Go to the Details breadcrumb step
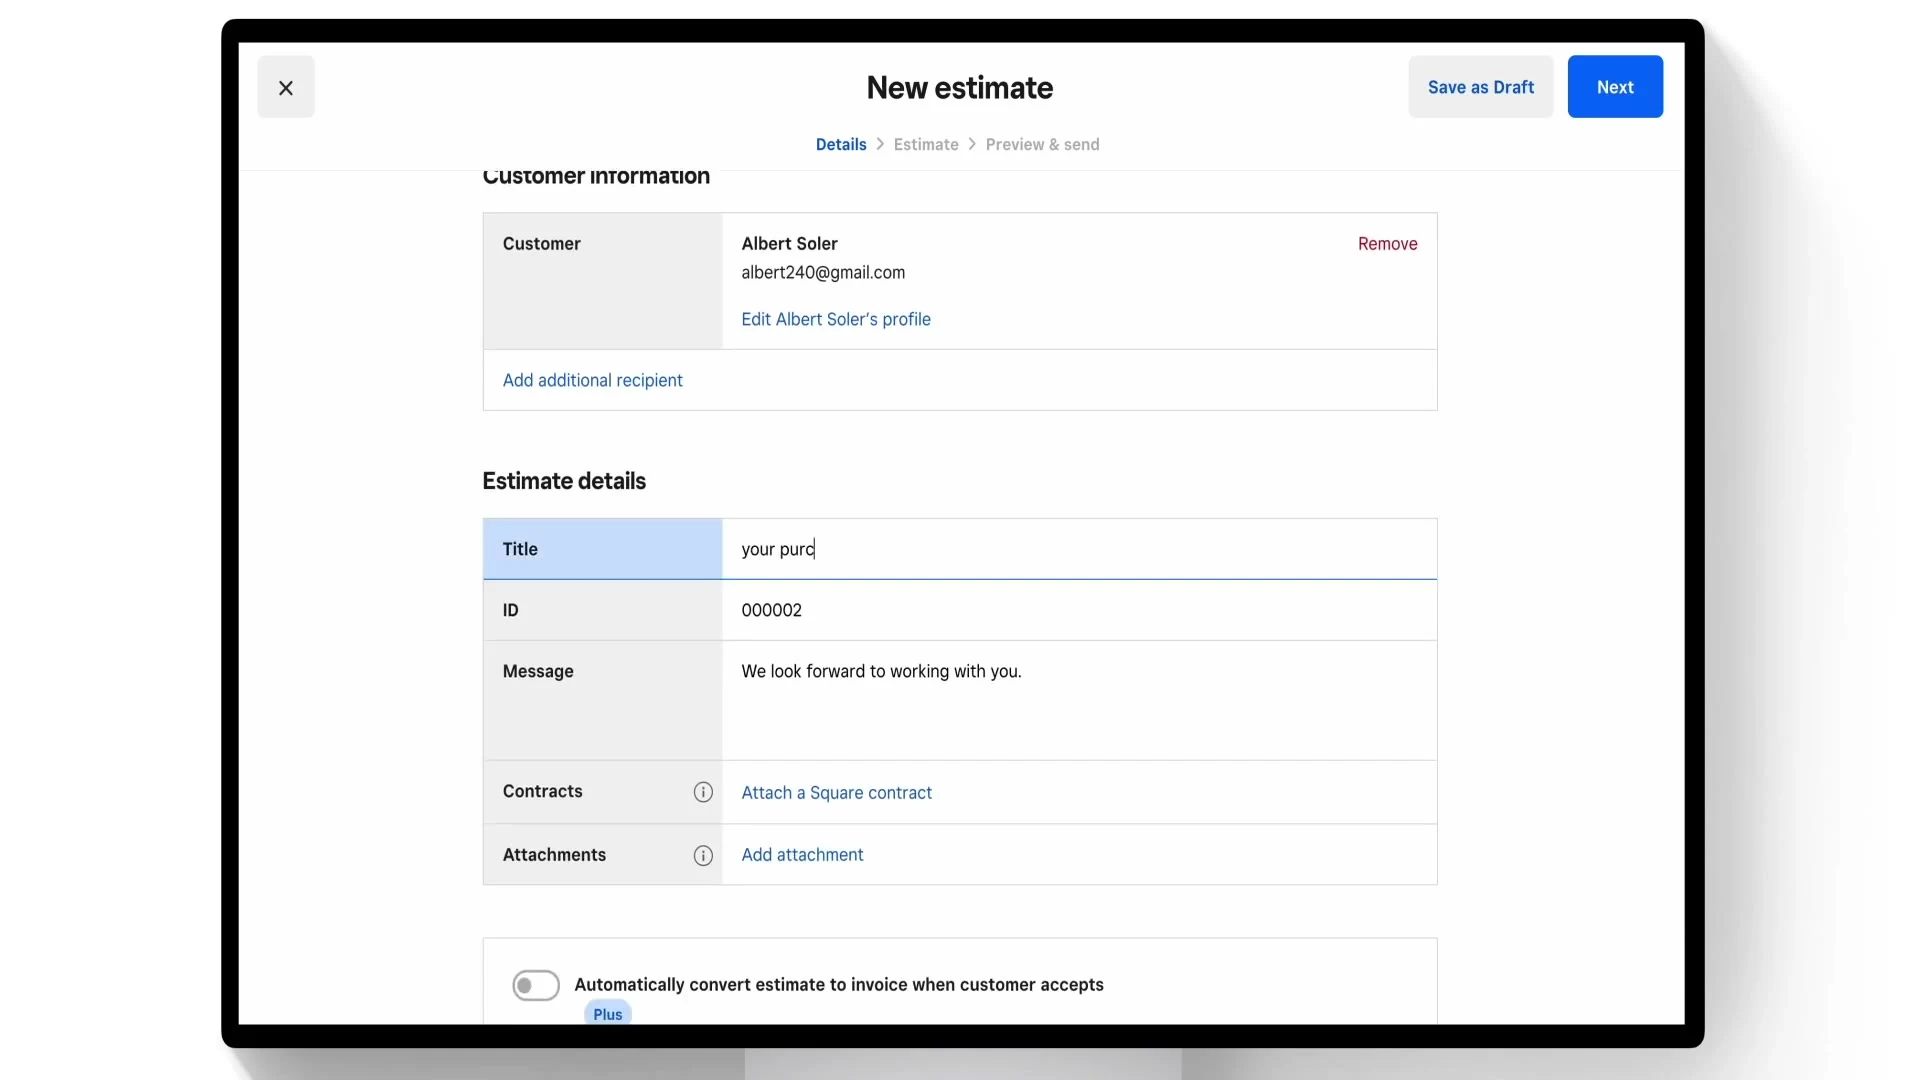 [x=841, y=144]
